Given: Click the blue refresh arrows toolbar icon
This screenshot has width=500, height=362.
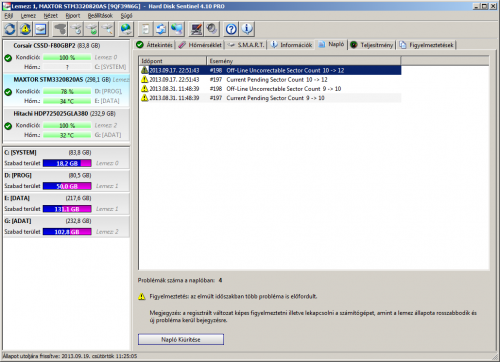Looking at the screenshot, I should pos(10,29).
